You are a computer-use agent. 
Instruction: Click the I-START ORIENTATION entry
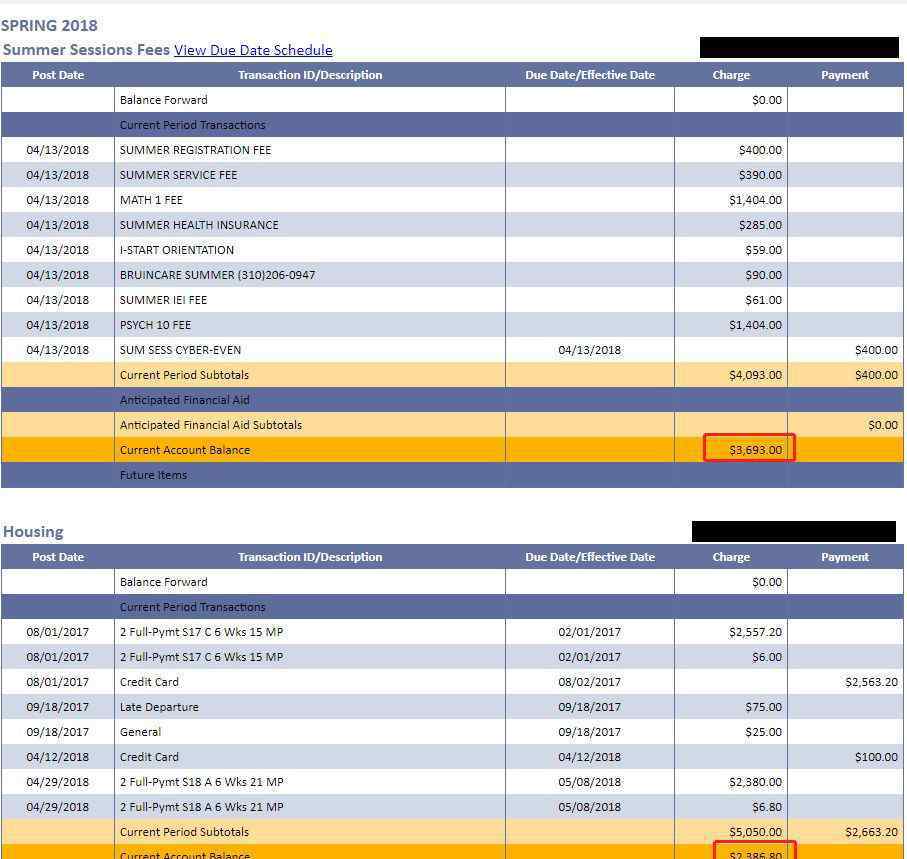pos(177,250)
